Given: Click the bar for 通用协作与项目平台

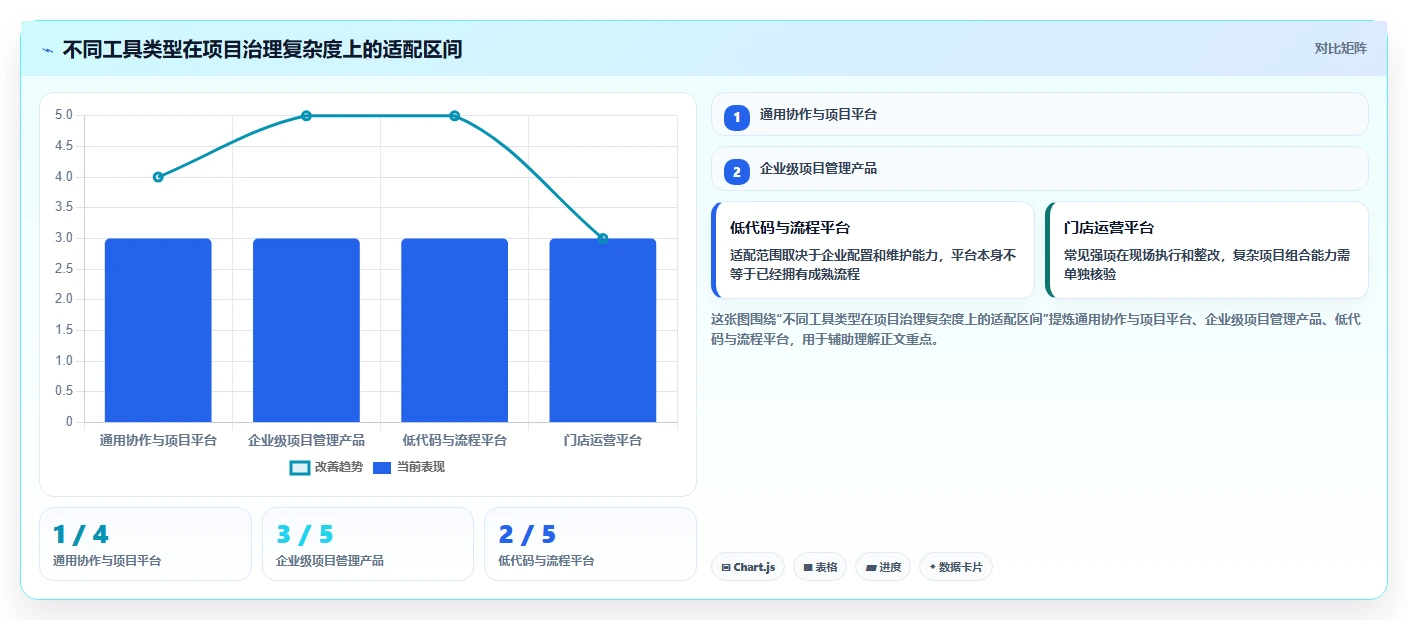Looking at the screenshot, I should click(x=158, y=330).
